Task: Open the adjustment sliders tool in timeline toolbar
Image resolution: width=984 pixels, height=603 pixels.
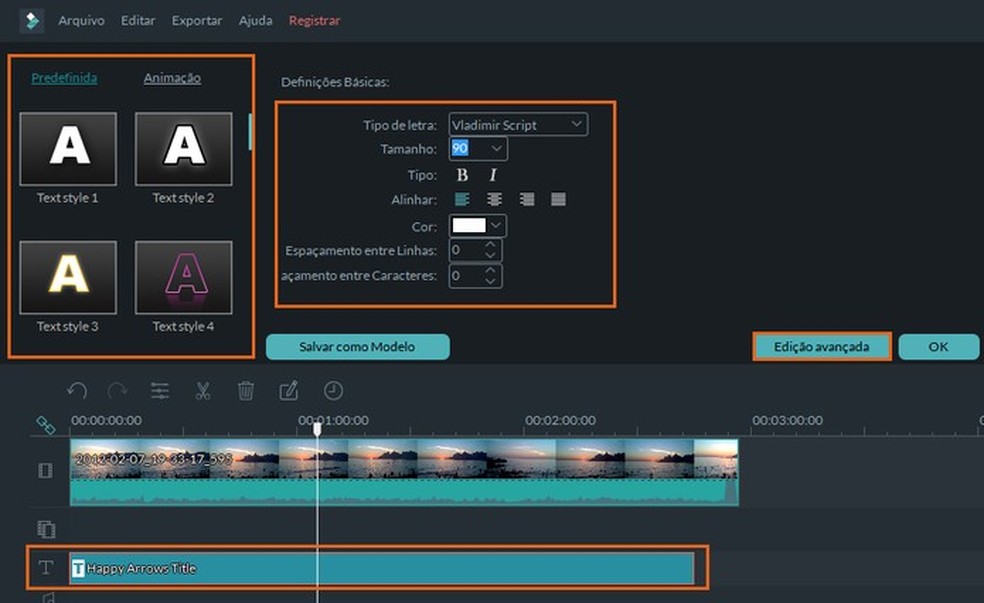Action: (160, 391)
